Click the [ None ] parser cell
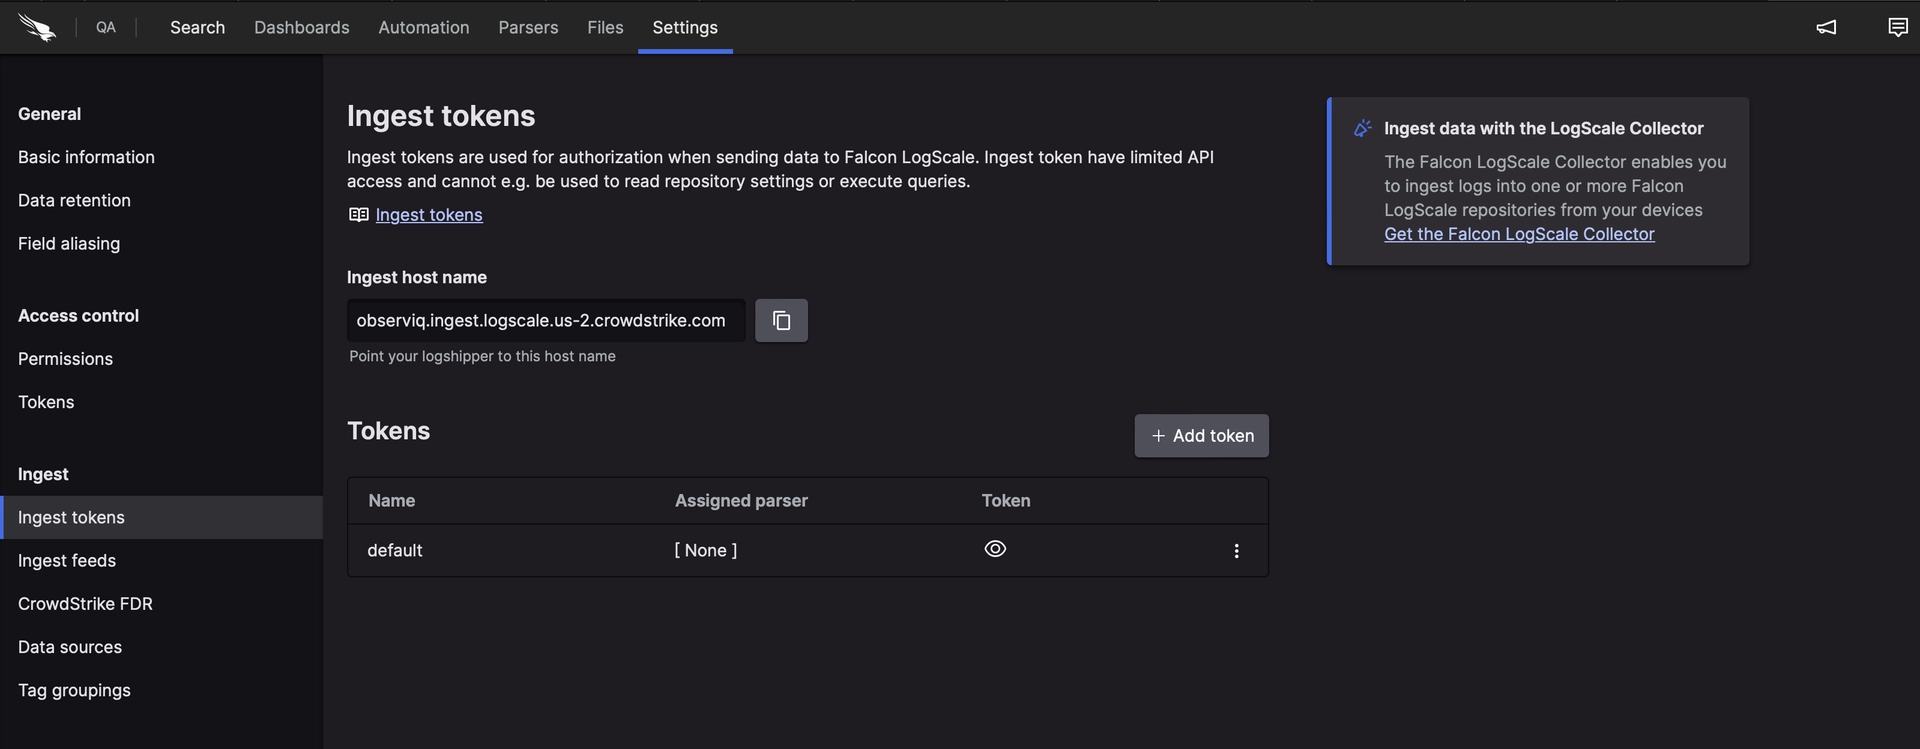 point(705,550)
